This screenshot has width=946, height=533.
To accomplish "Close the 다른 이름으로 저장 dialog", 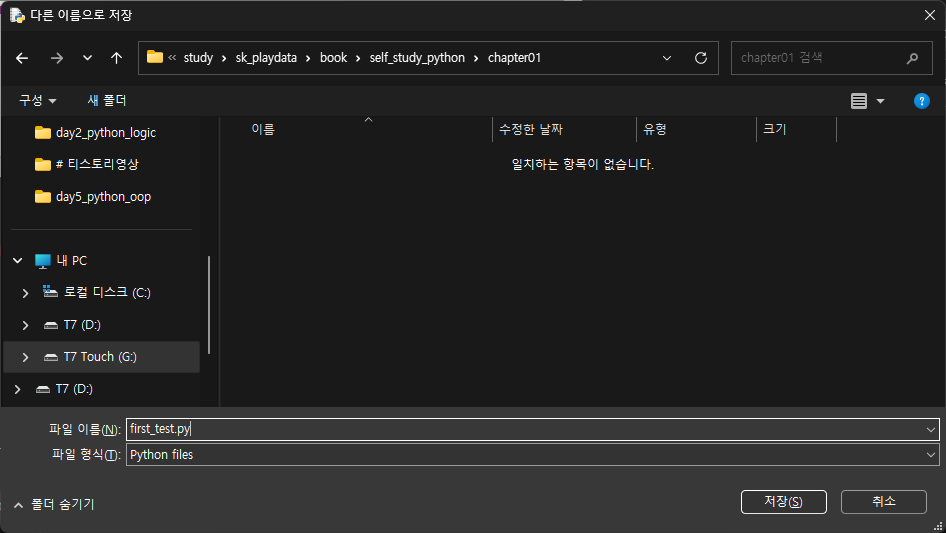I will 930,15.
